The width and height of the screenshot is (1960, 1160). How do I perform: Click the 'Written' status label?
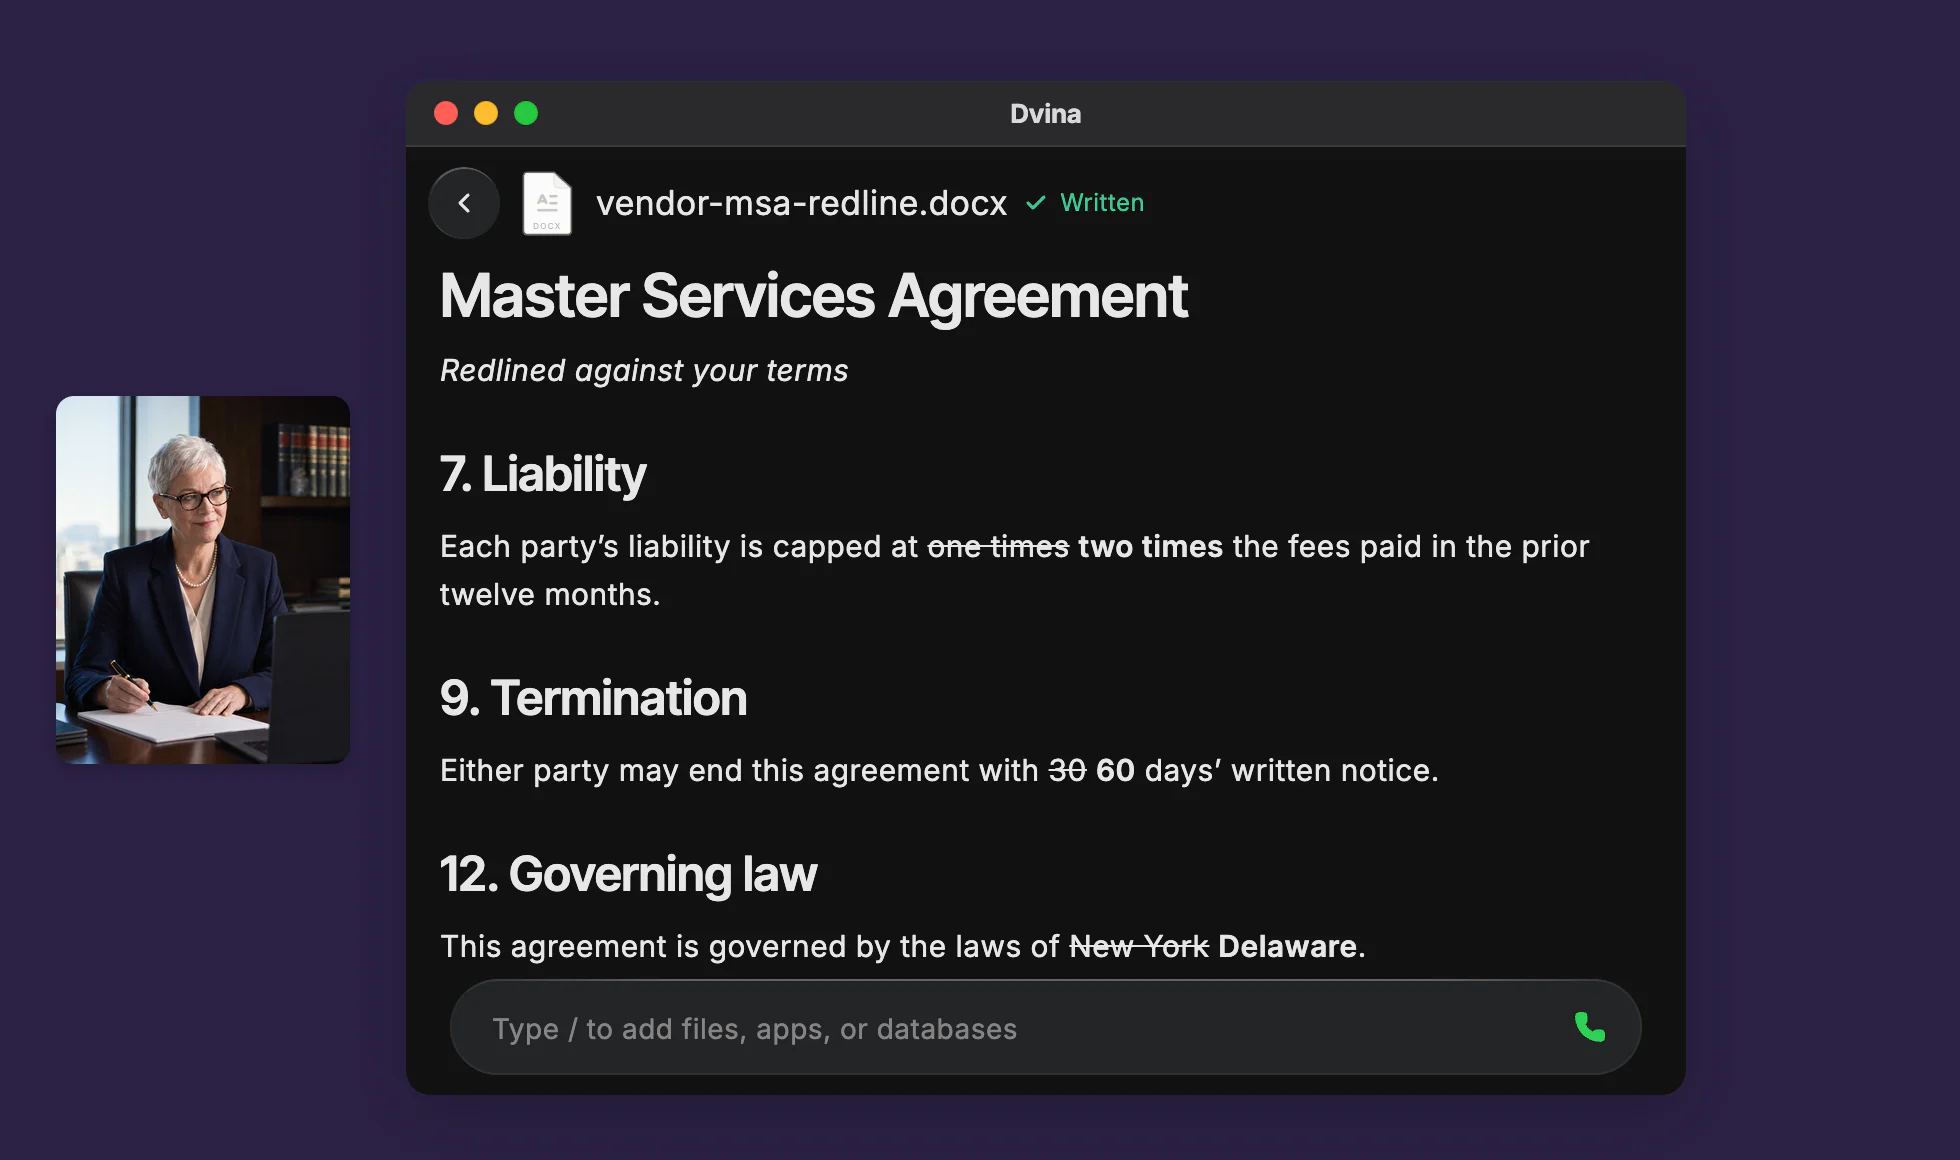1102,203
